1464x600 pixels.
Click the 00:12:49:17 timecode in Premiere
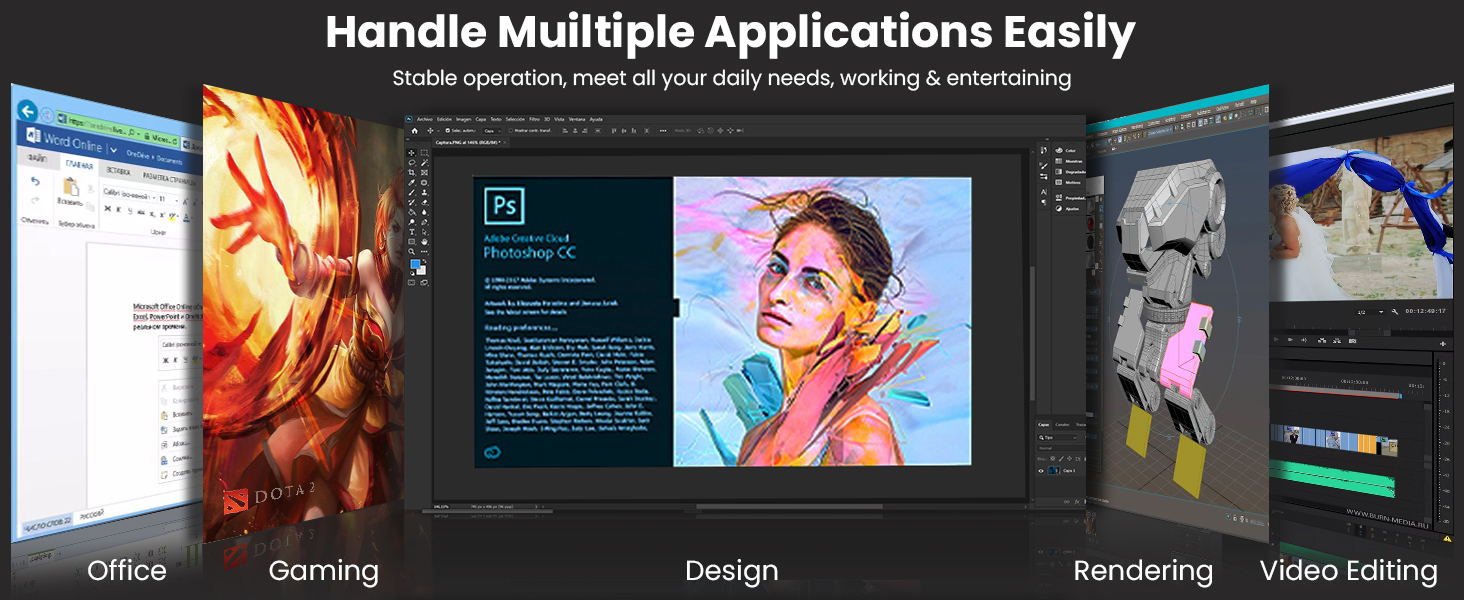[x=1426, y=311]
